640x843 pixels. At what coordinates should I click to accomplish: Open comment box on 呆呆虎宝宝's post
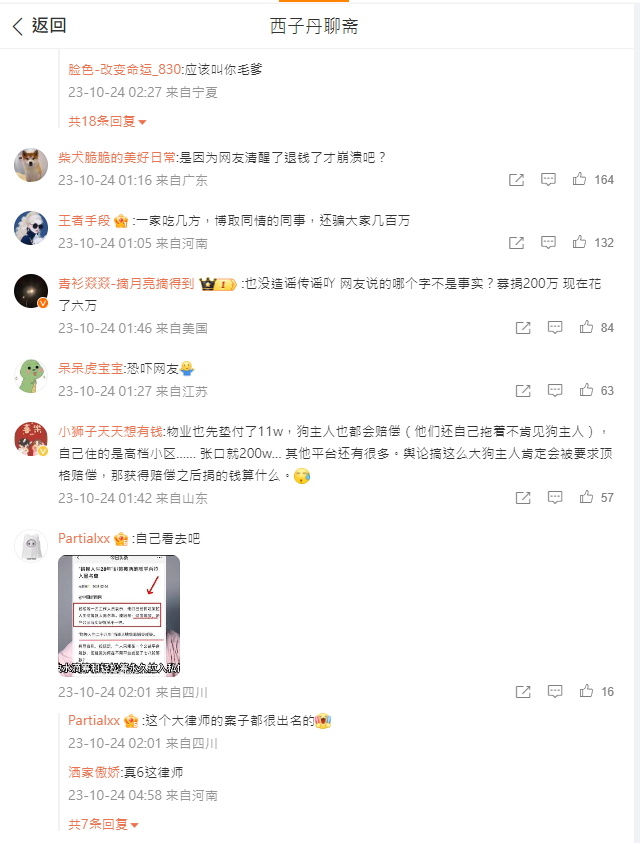point(554,390)
